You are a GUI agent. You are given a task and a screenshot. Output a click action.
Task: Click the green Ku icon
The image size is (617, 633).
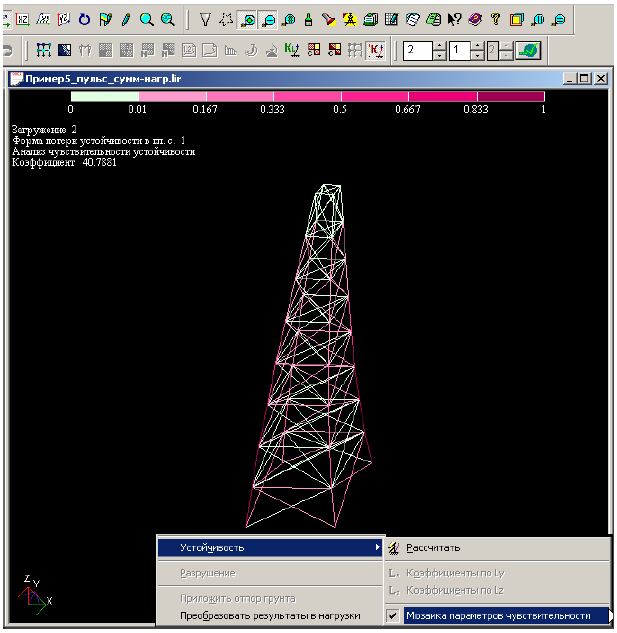292,50
